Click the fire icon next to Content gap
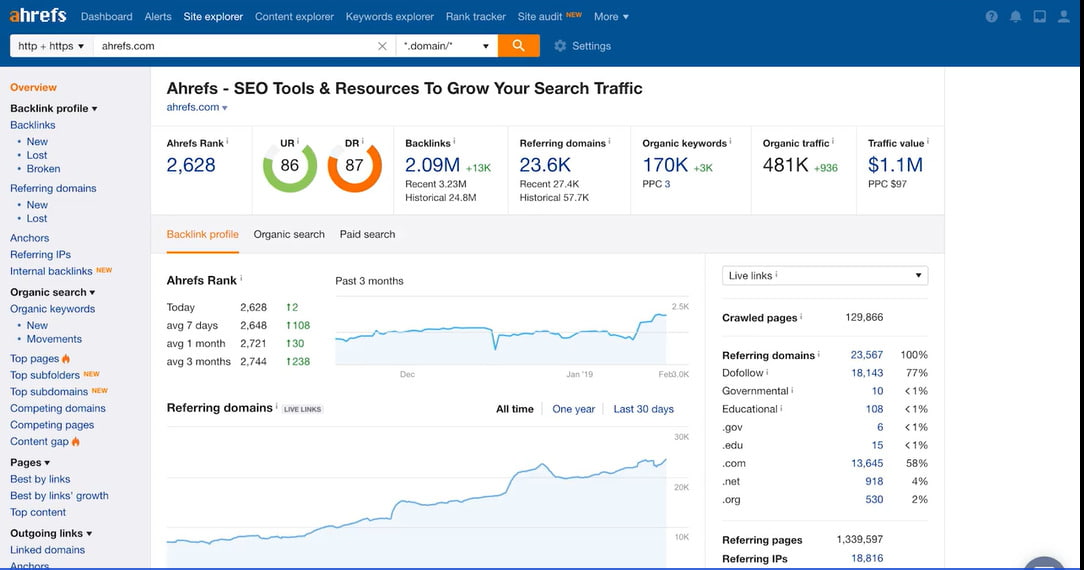This screenshot has width=1084, height=570. tap(75, 441)
